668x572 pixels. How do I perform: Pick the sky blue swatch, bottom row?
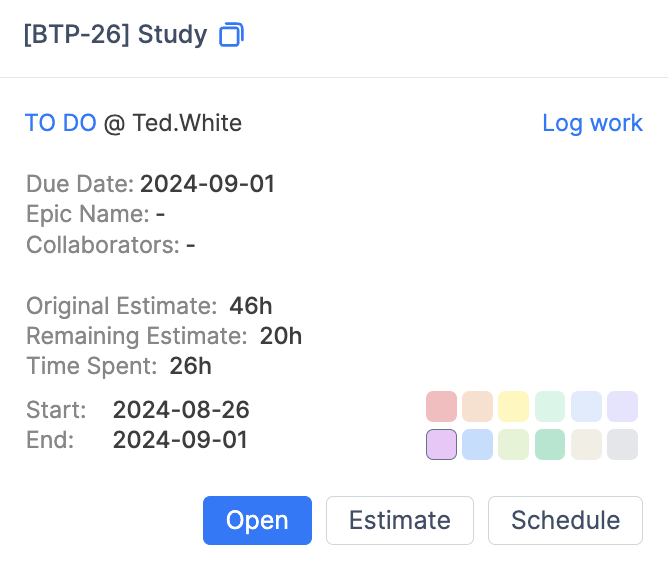477,444
